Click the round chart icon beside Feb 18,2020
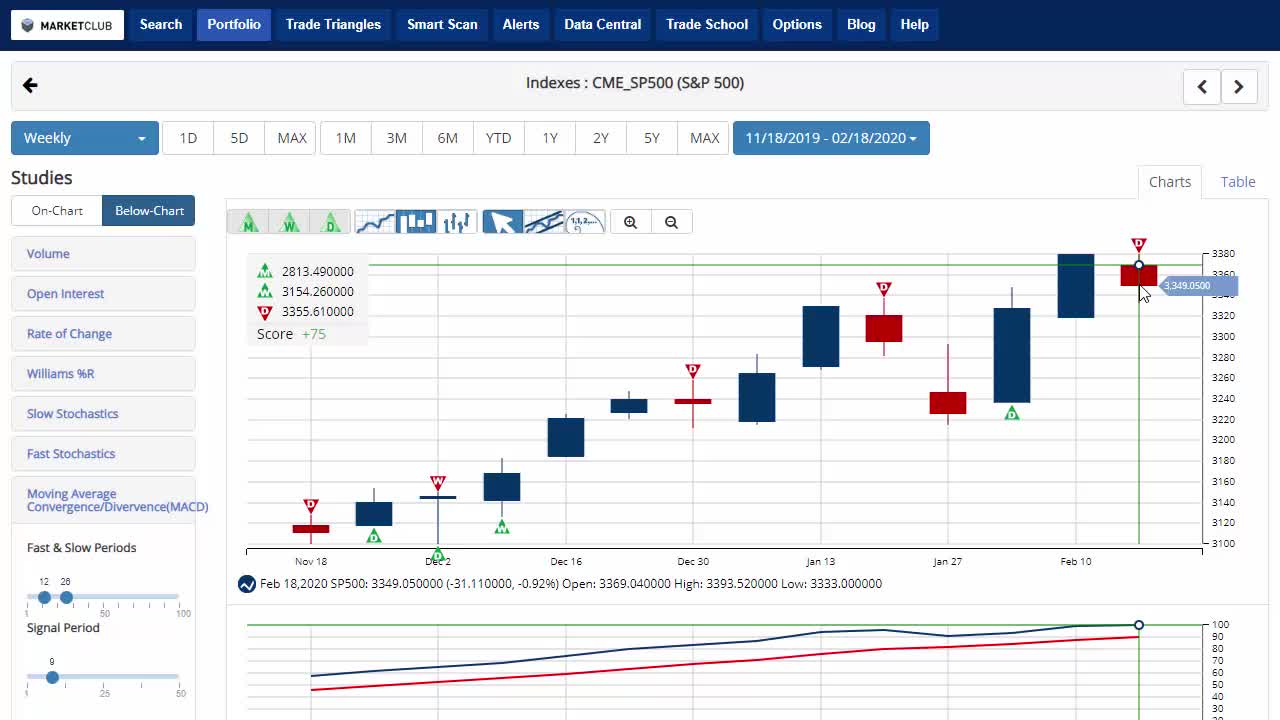 [x=246, y=584]
